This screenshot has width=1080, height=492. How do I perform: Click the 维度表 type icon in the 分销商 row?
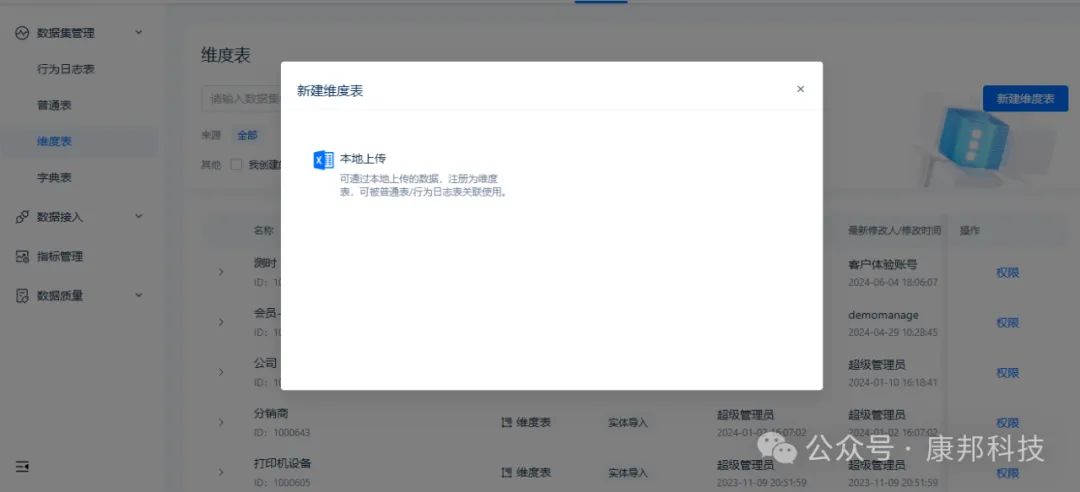[x=506, y=422]
